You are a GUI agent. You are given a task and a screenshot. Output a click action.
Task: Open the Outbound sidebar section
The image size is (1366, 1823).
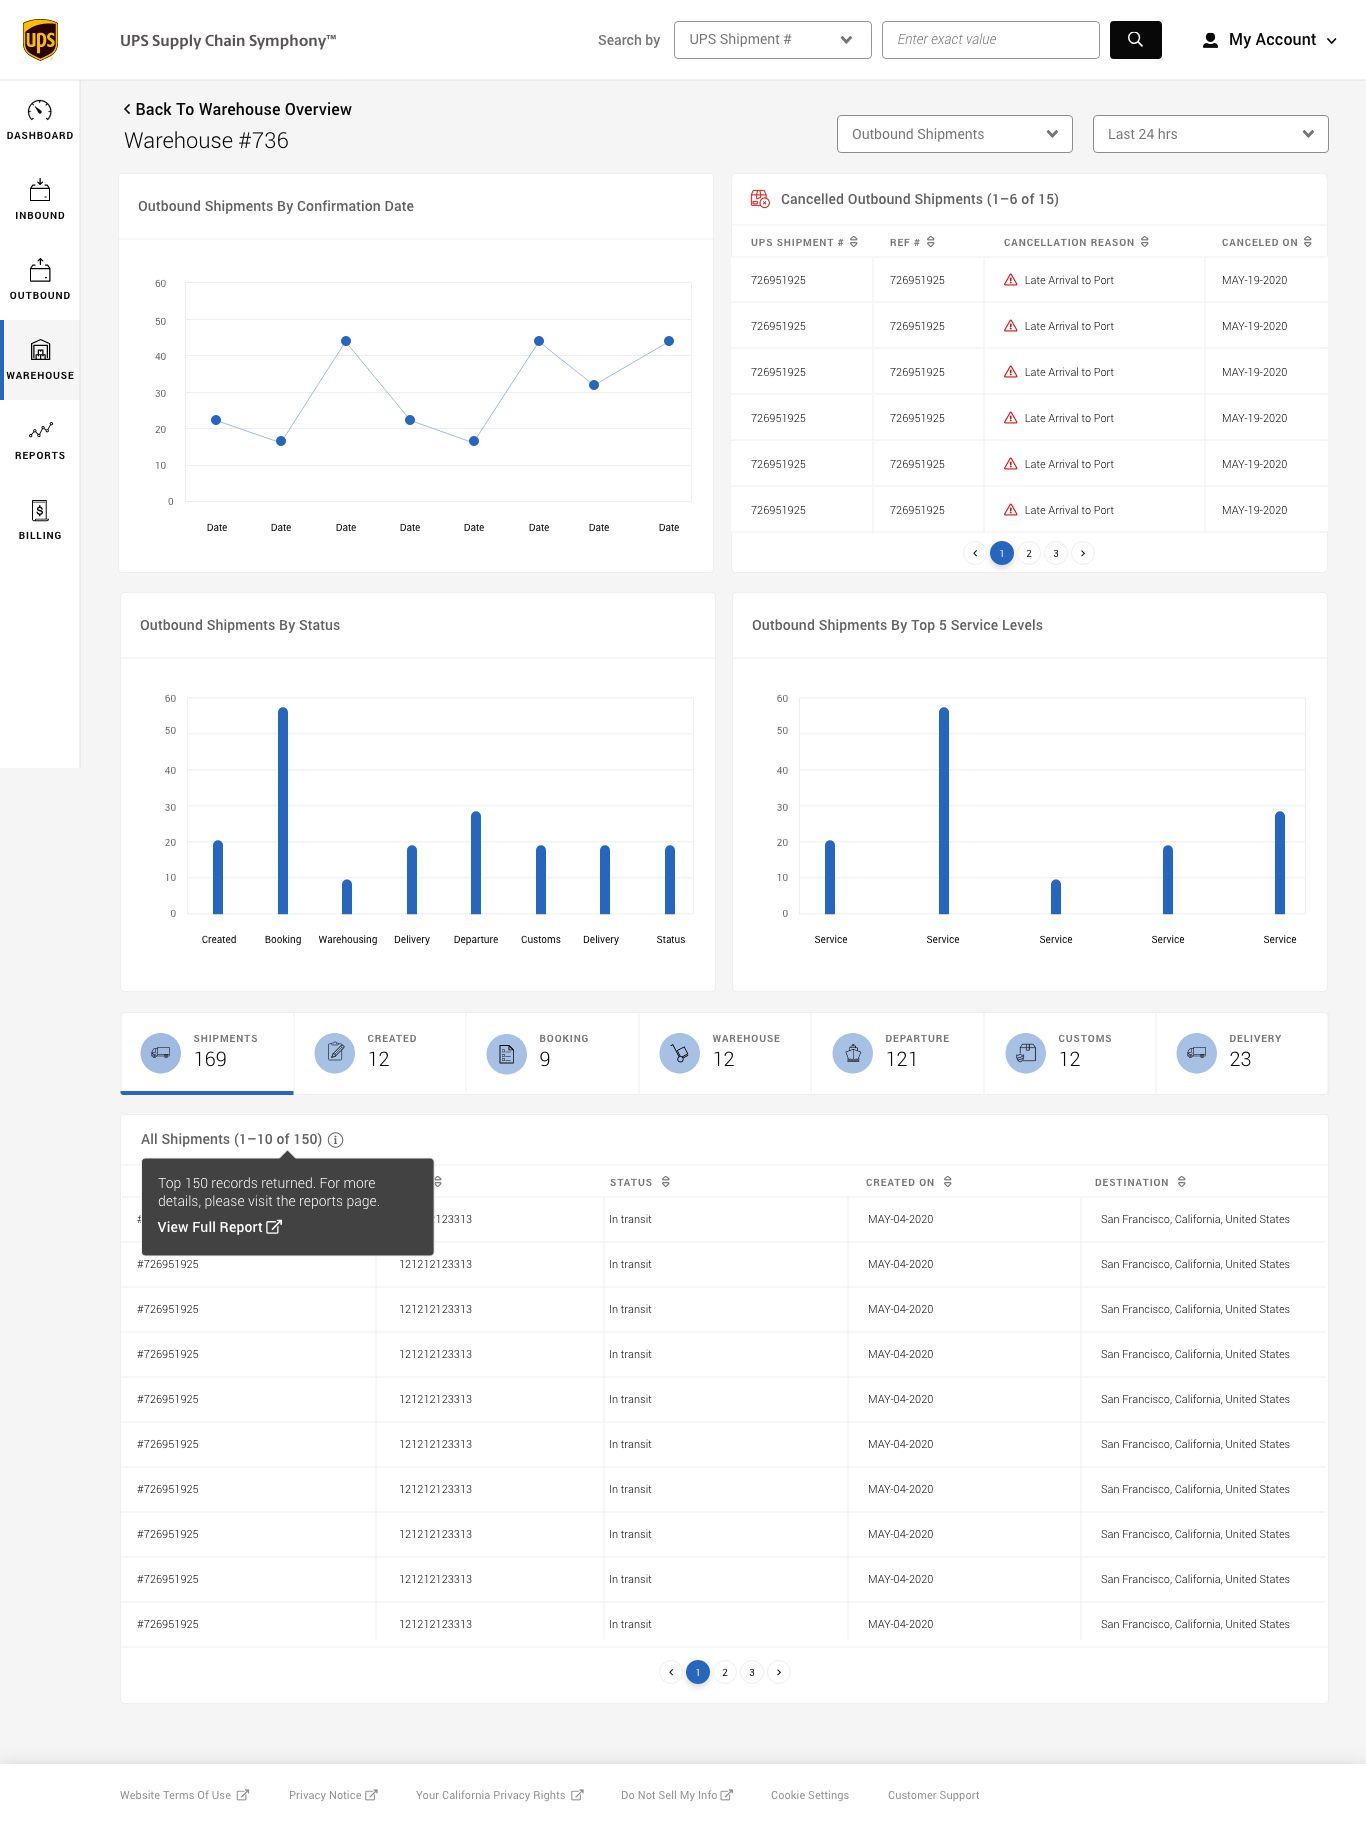pos(40,280)
